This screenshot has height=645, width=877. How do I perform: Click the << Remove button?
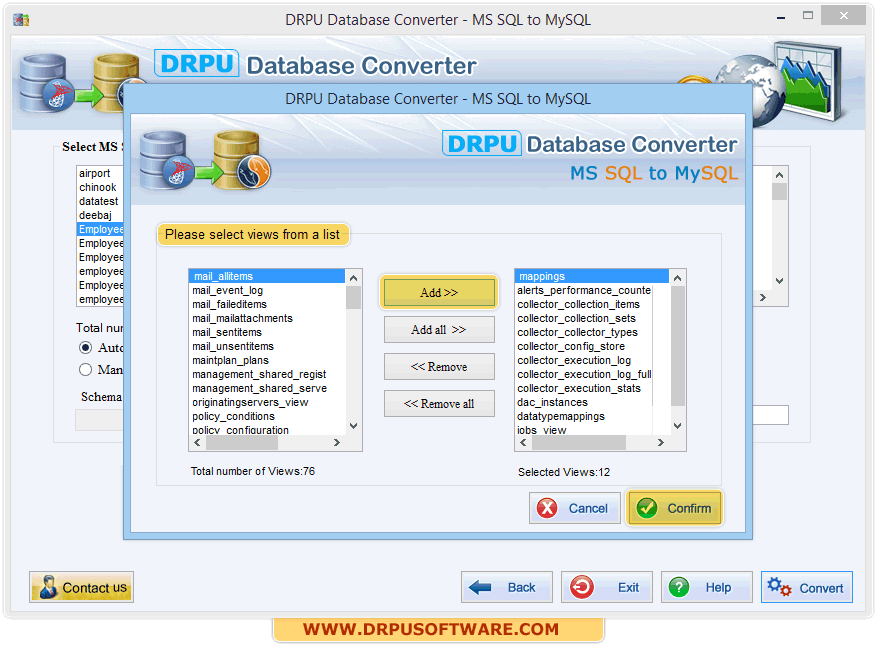click(439, 366)
